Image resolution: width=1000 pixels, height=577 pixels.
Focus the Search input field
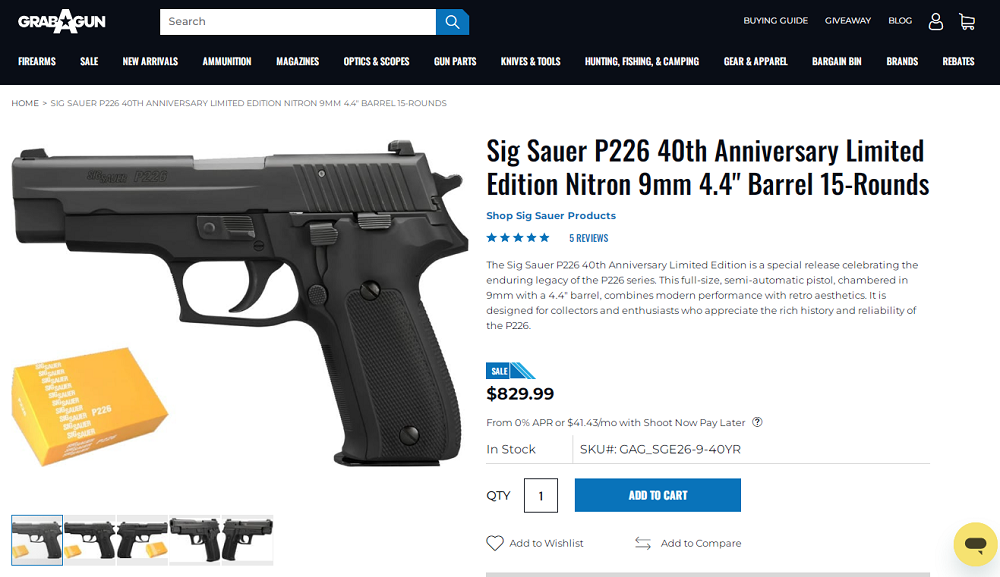click(x=298, y=22)
